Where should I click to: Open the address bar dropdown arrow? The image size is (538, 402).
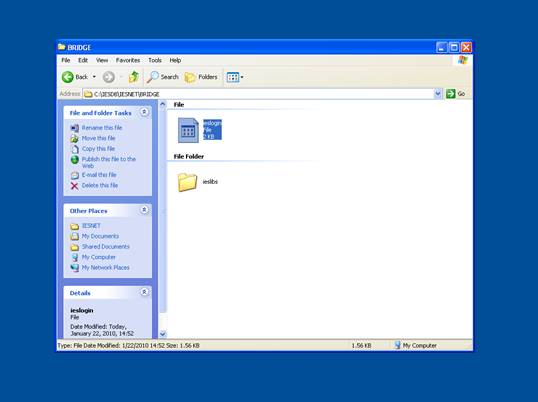coord(438,94)
